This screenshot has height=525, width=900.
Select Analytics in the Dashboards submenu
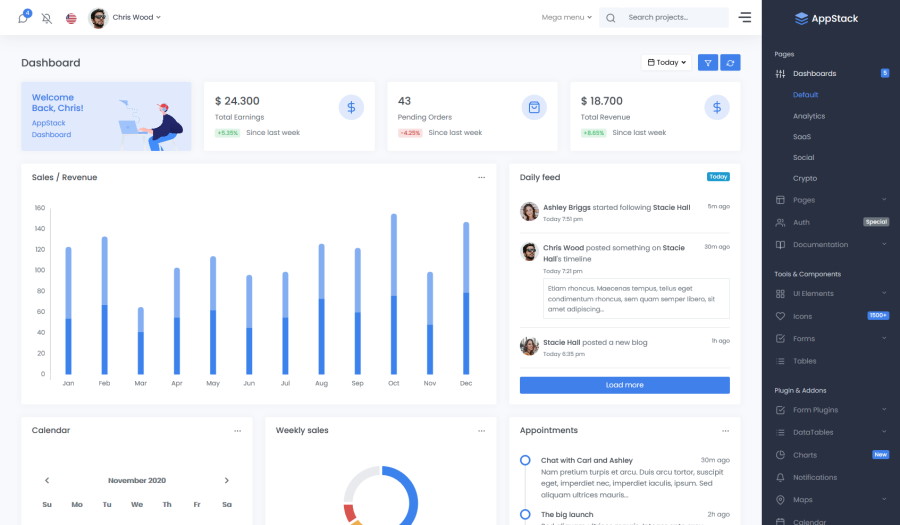click(x=809, y=116)
